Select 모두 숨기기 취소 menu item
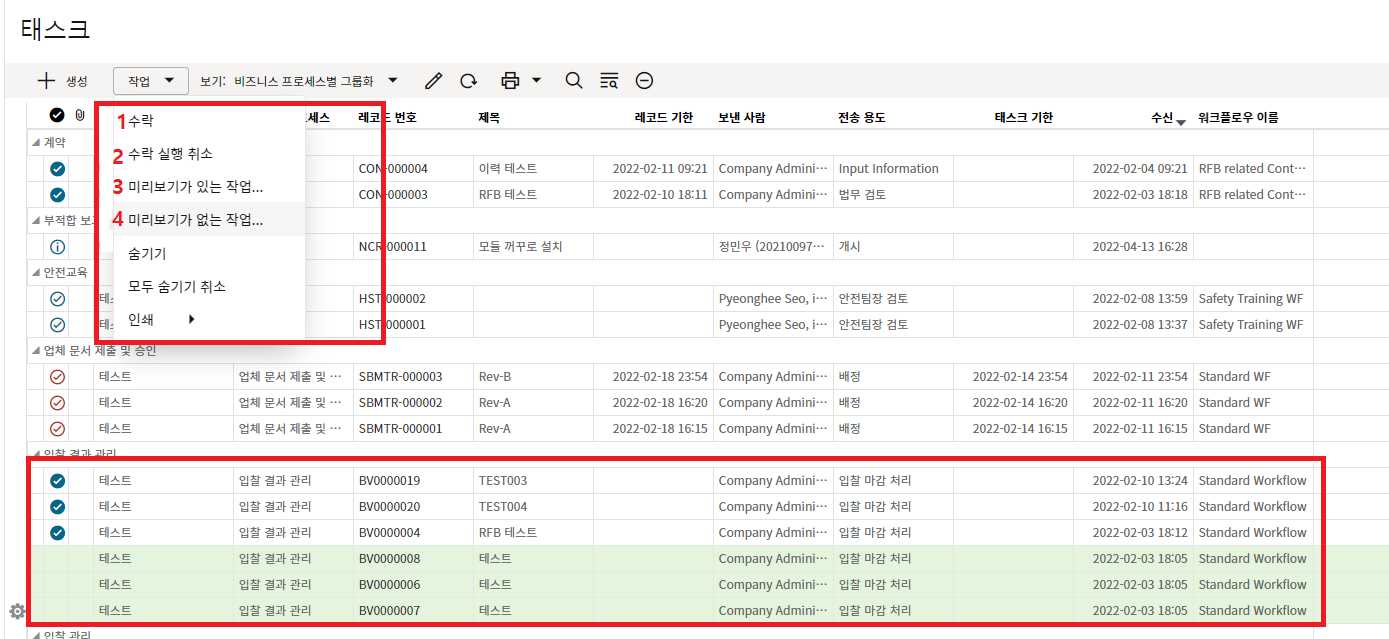 pos(177,286)
